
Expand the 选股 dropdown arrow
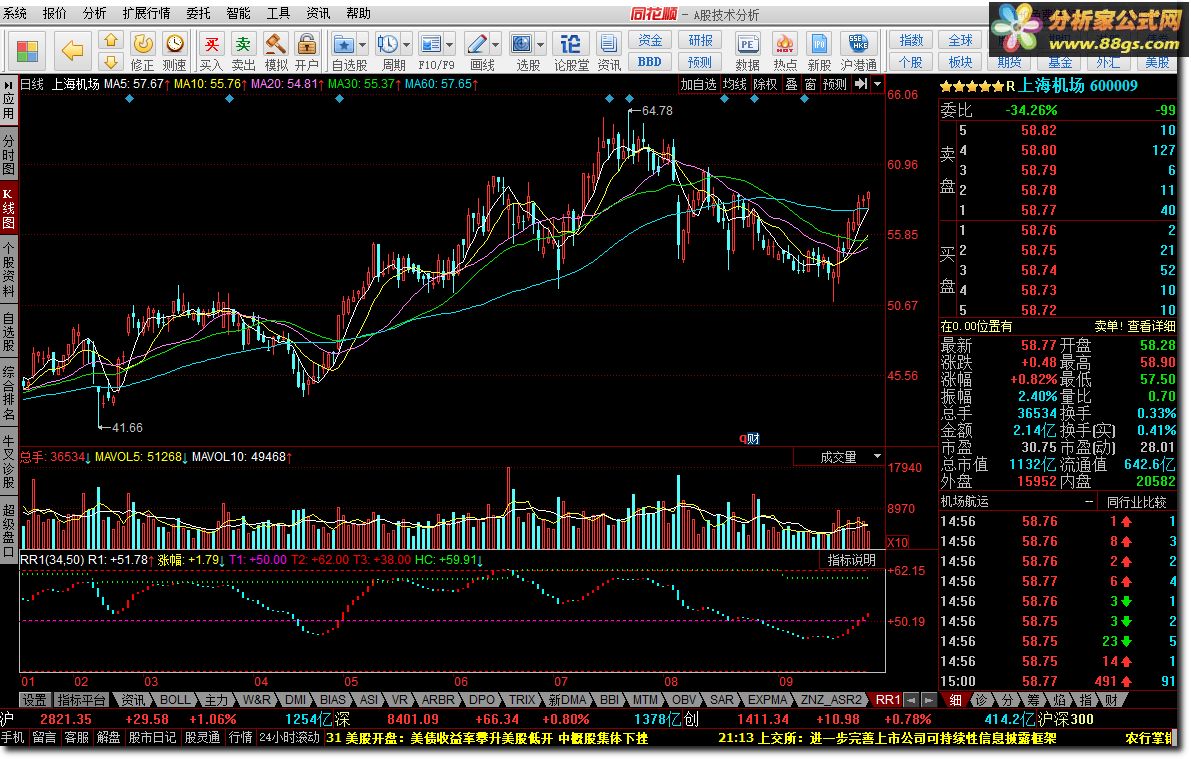click(x=541, y=44)
